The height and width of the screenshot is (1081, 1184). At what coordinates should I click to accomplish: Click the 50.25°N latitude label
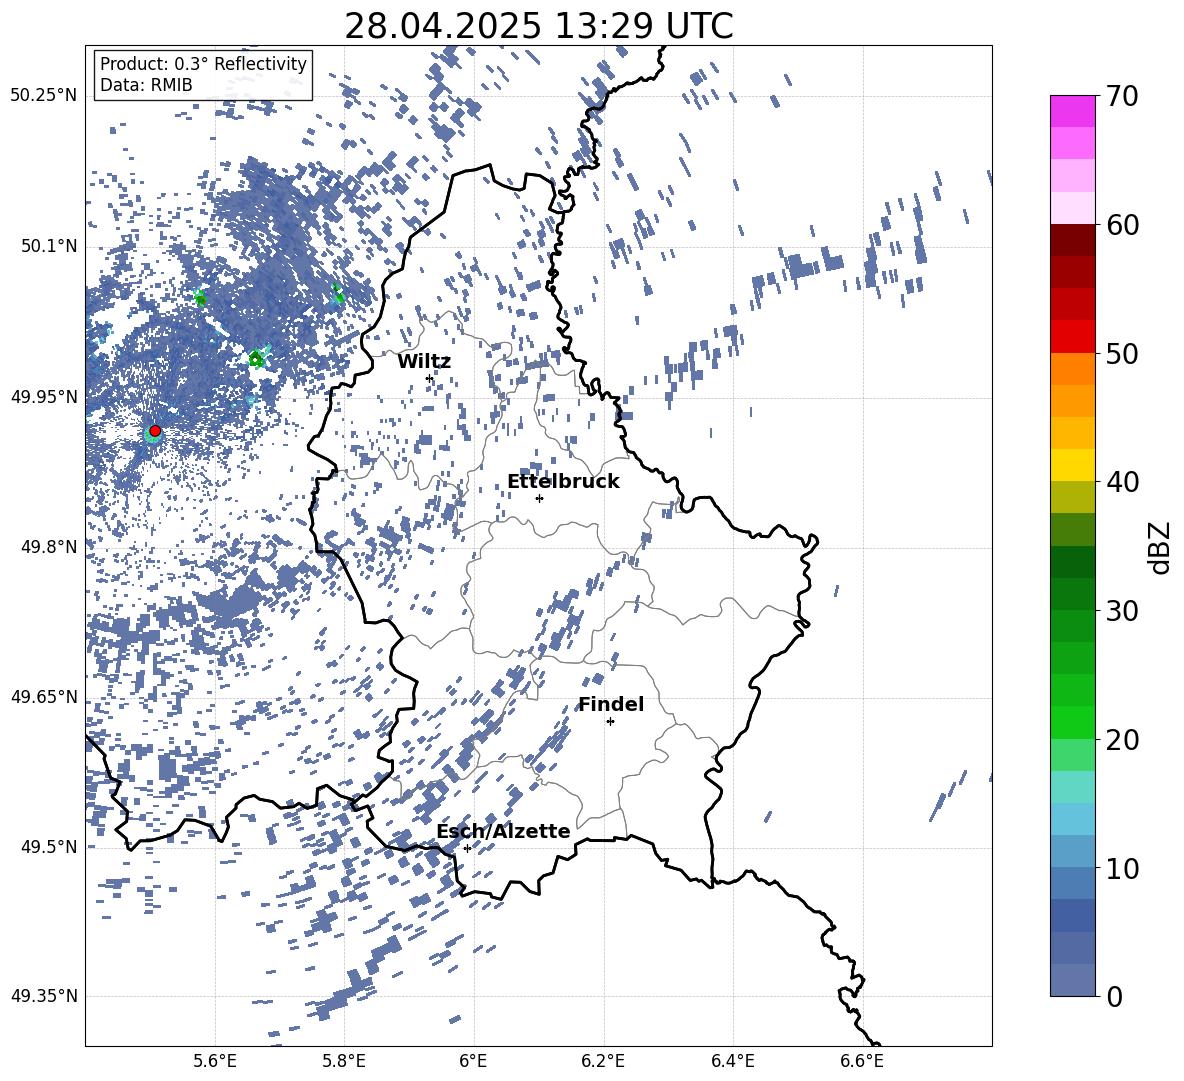(x=44, y=96)
